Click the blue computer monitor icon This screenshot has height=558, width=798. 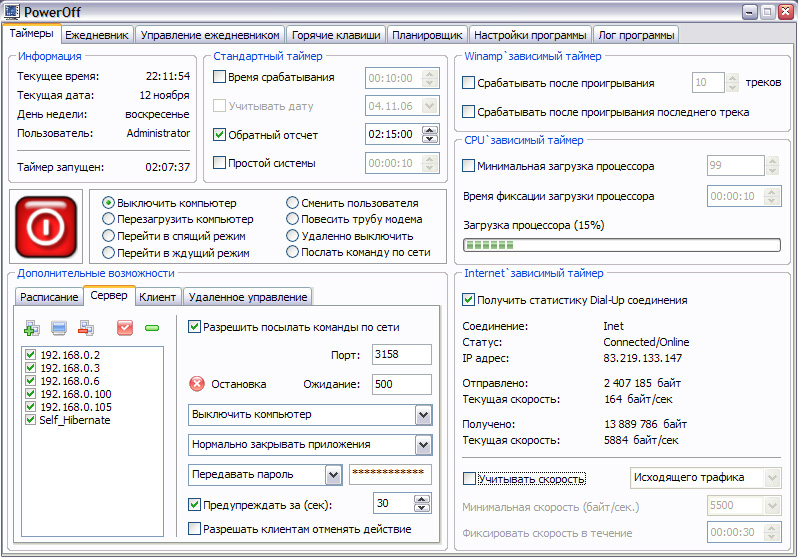click(58, 327)
